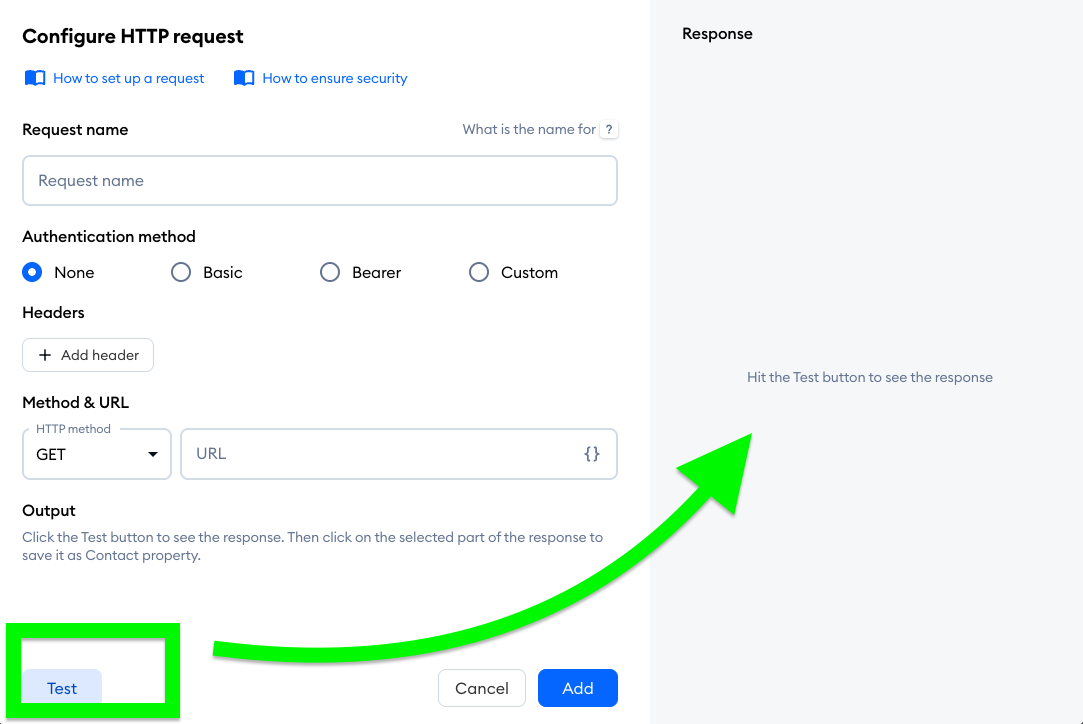Select the None authentication radio button
Image resolution: width=1083 pixels, height=724 pixels.
click(32, 272)
